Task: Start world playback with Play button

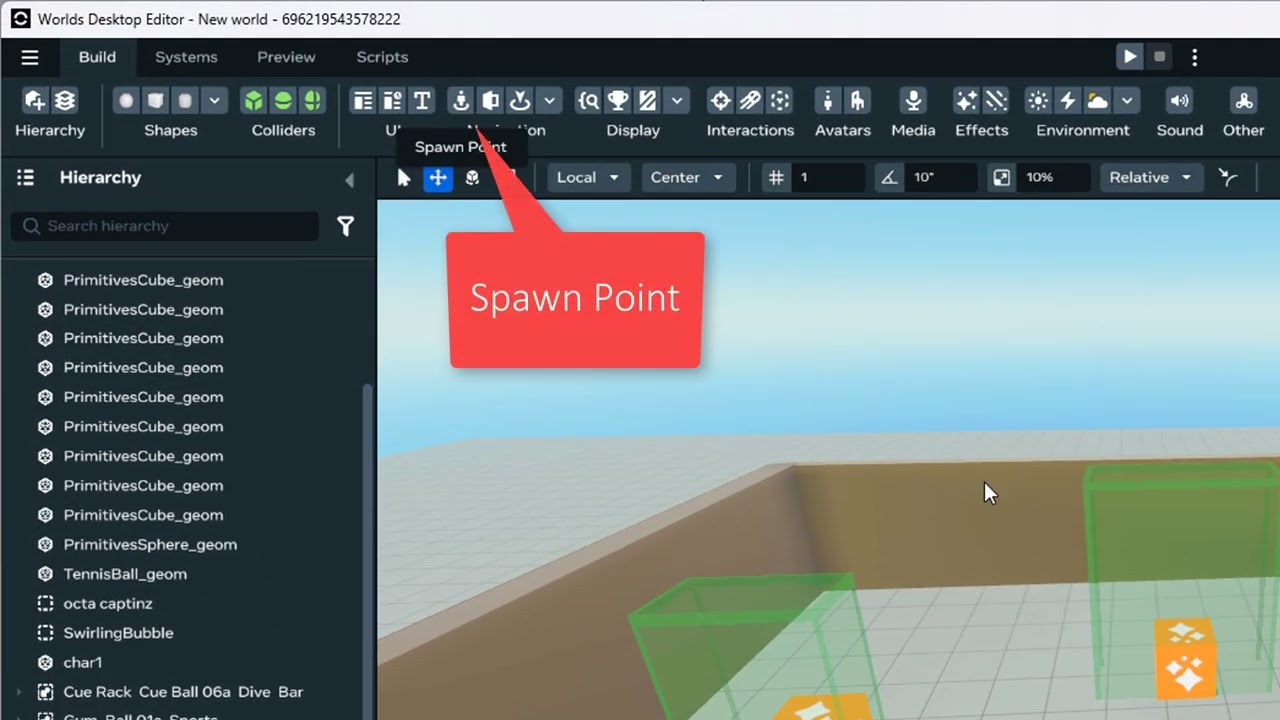Action: click(x=1130, y=57)
